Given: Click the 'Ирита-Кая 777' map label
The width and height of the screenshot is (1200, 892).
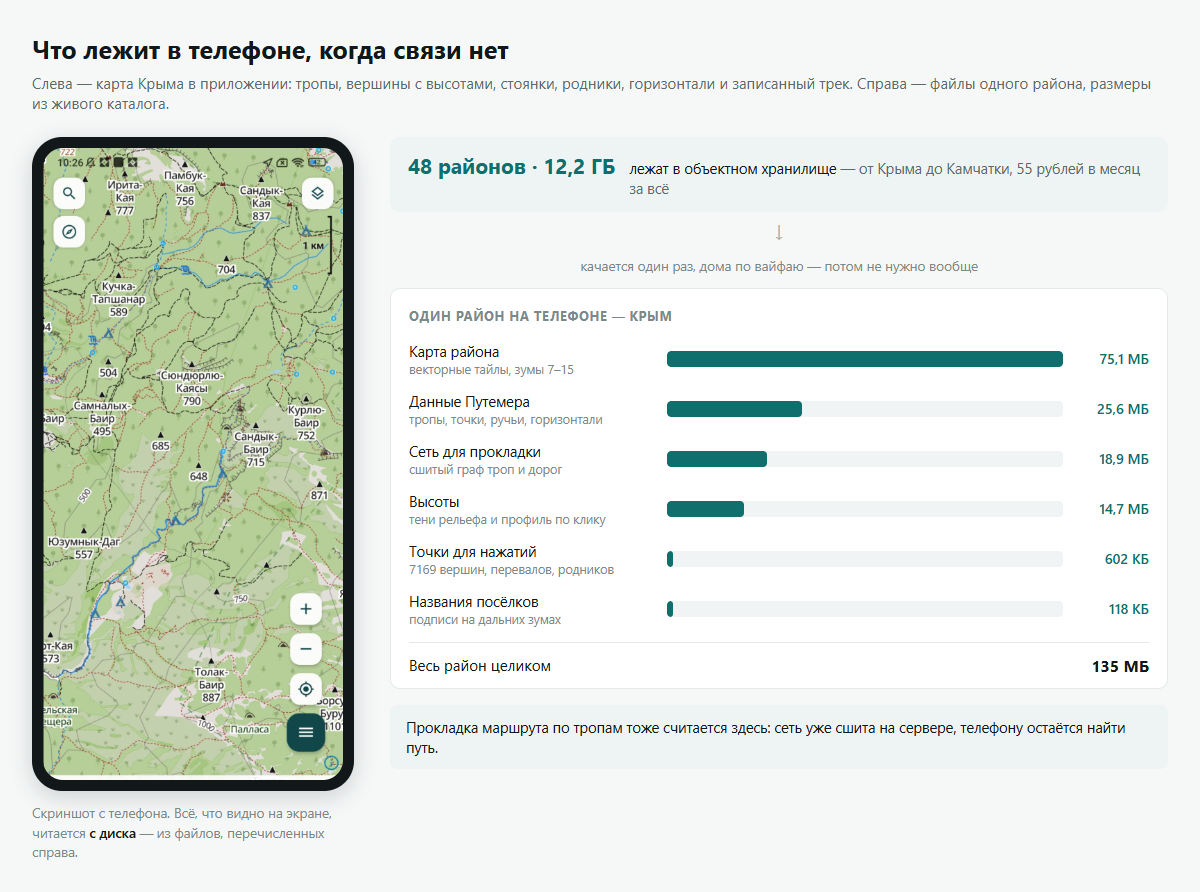Looking at the screenshot, I should click(x=125, y=198).
